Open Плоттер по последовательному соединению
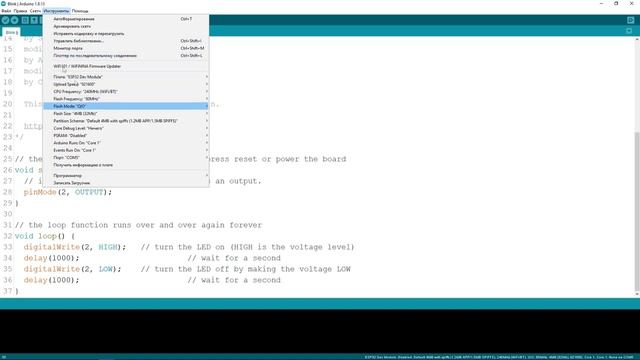 [x=126, y=56]
